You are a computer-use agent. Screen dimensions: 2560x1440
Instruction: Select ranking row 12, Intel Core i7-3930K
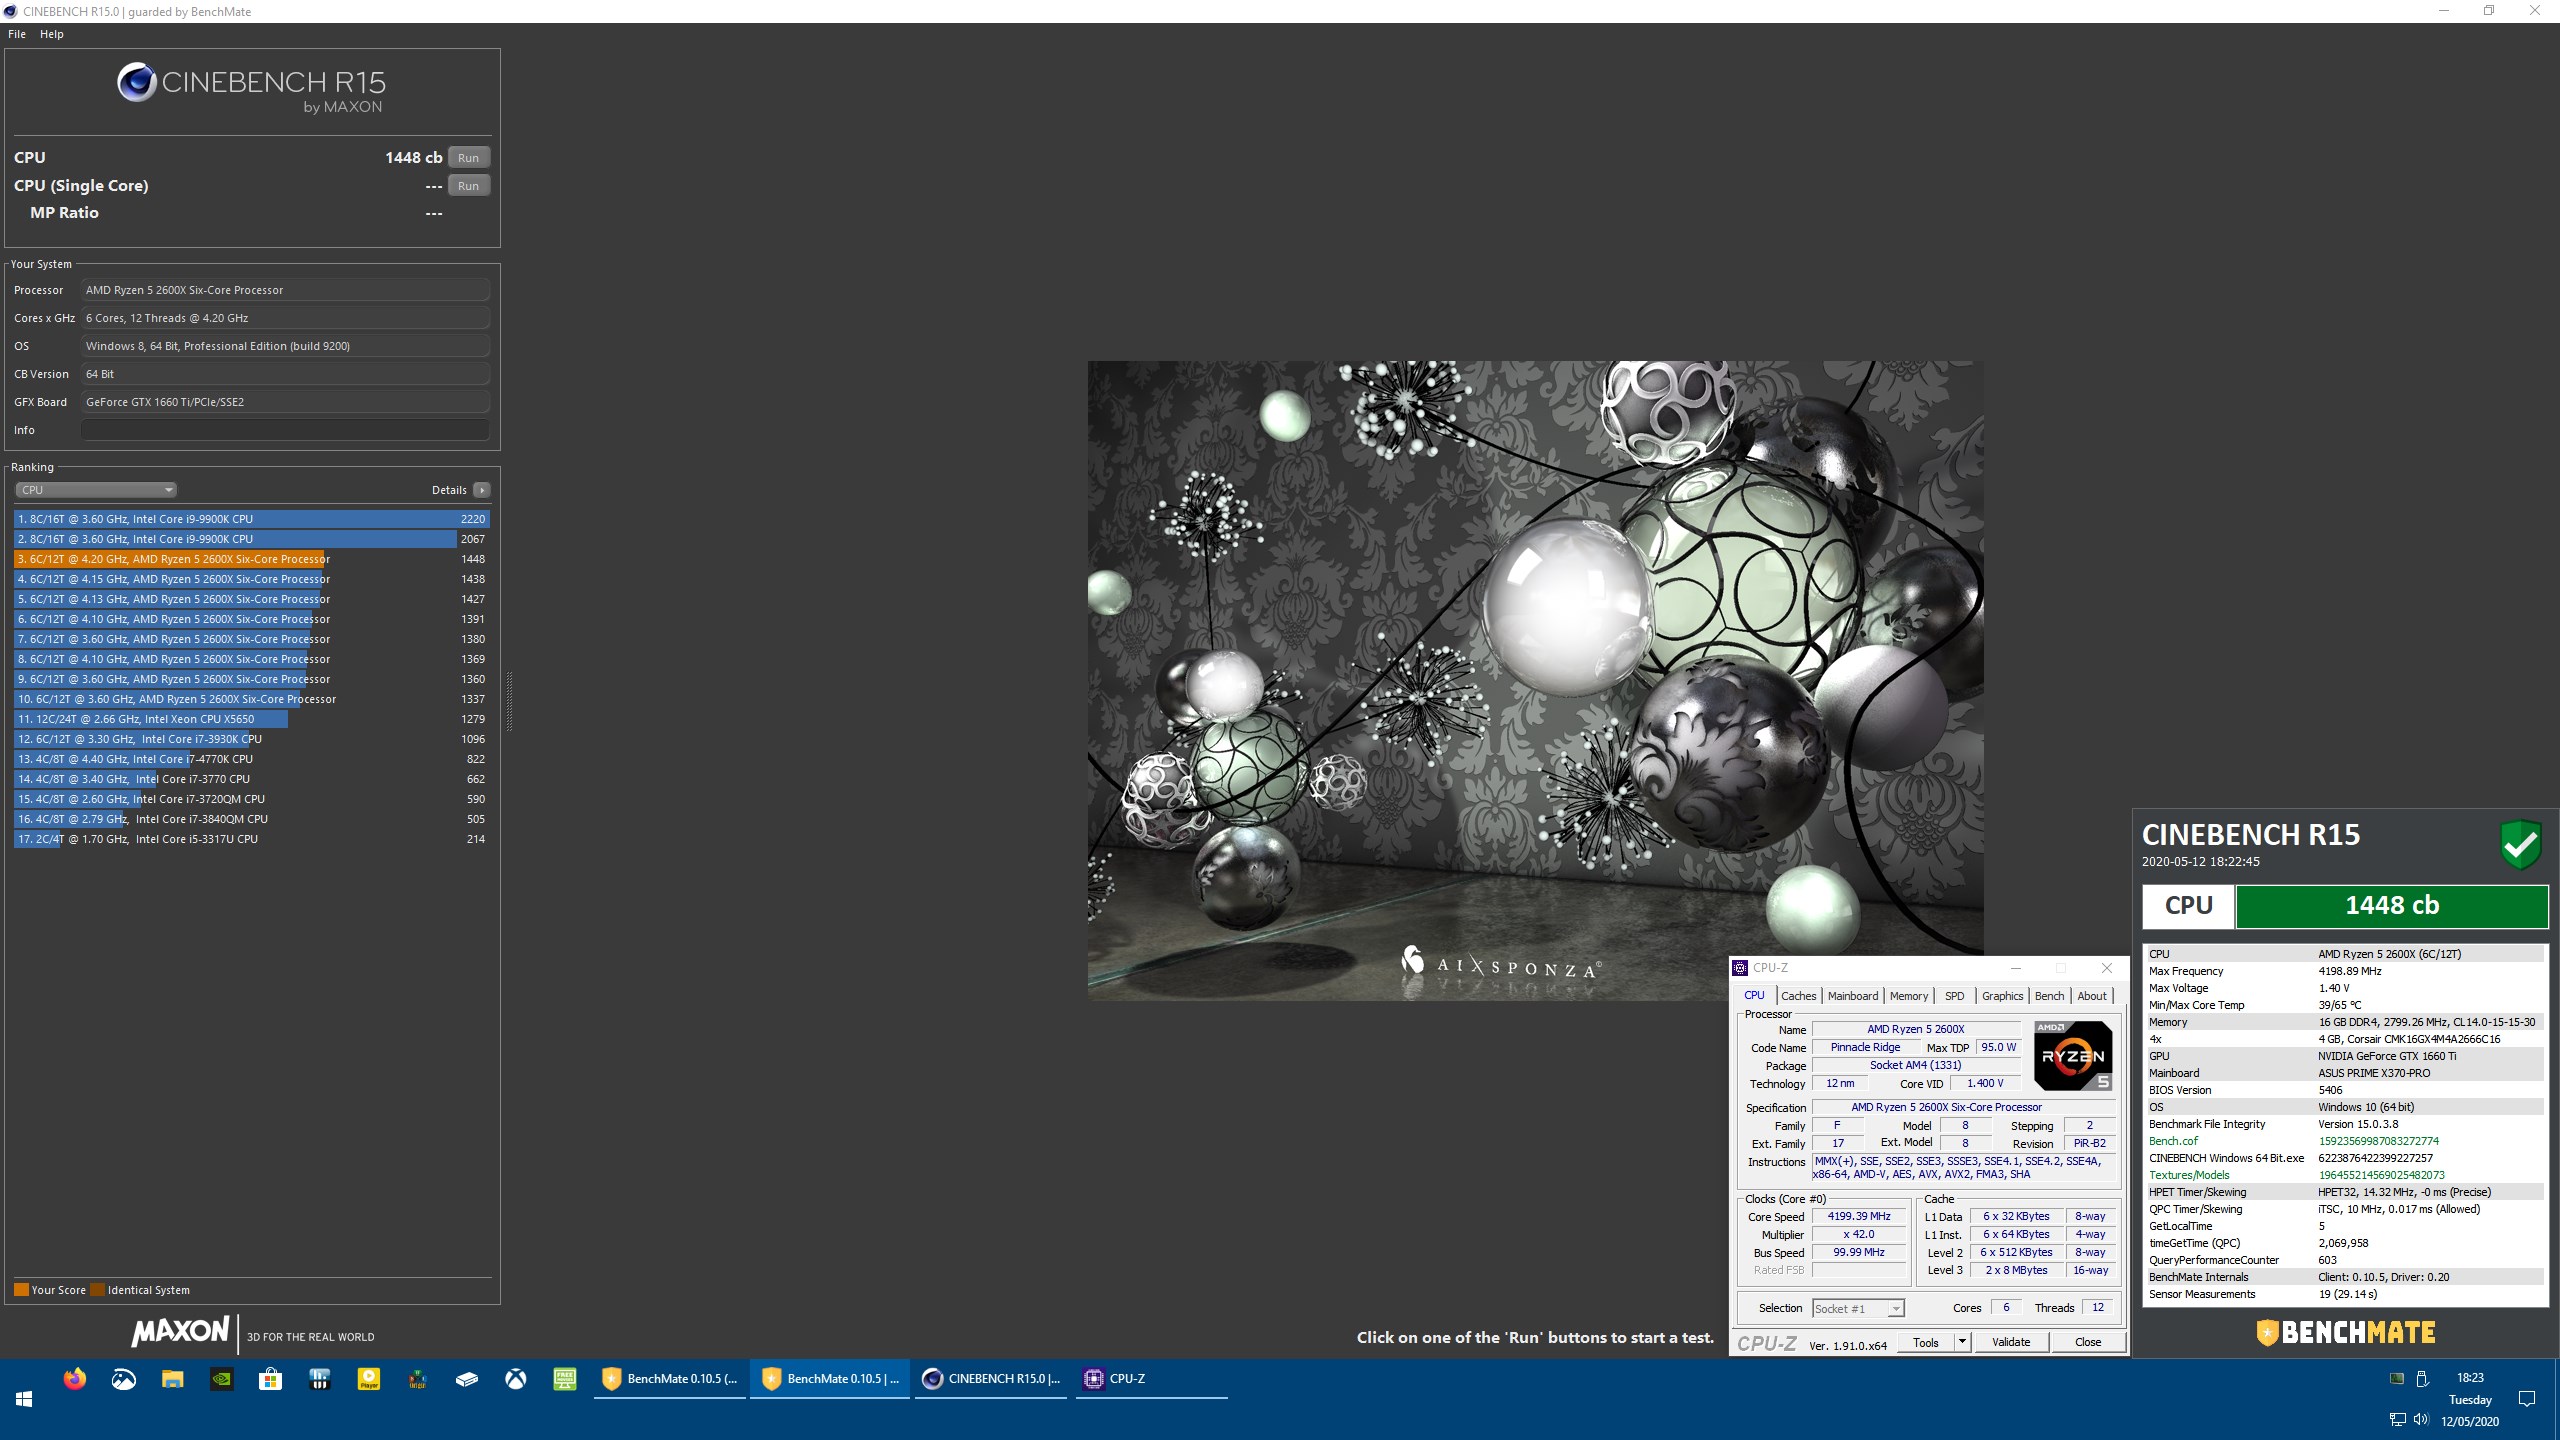(x=251, y=739)
